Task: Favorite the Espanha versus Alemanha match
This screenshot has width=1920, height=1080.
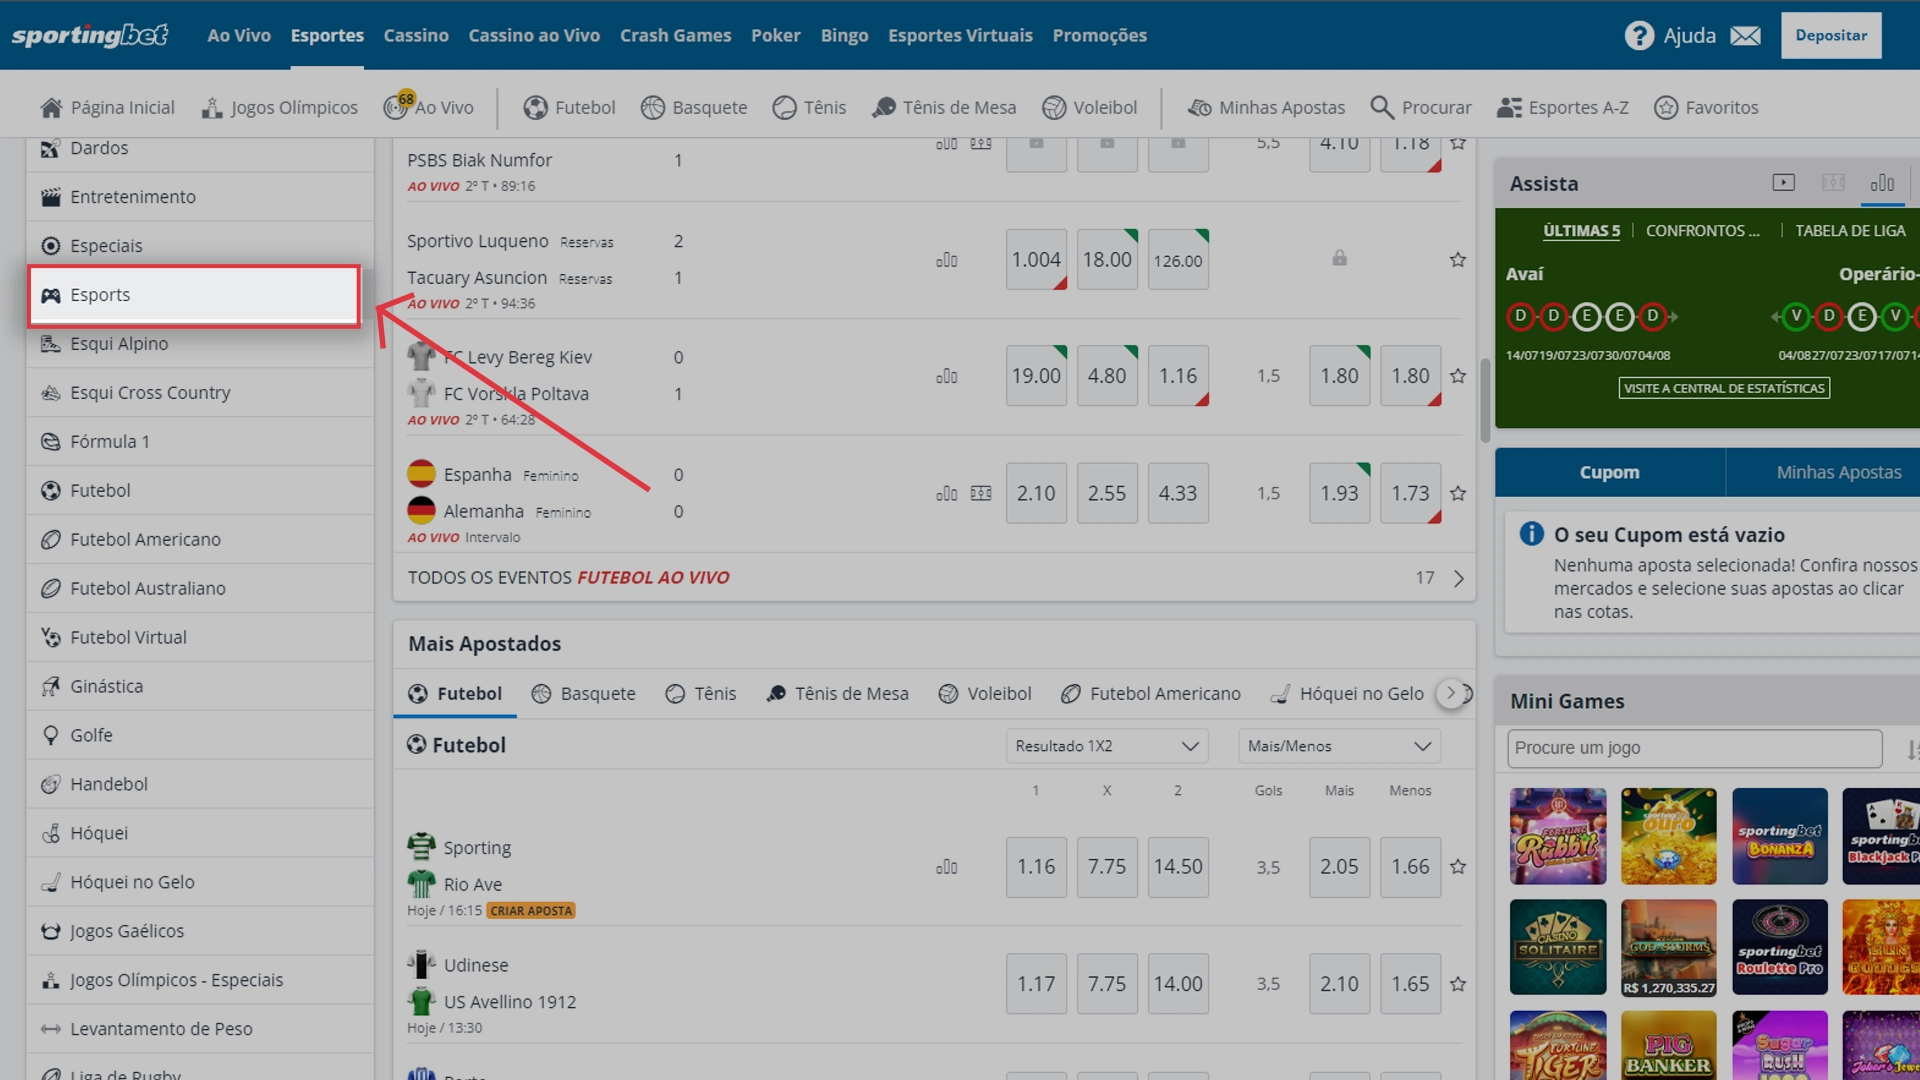Action: click(1458, 493)
